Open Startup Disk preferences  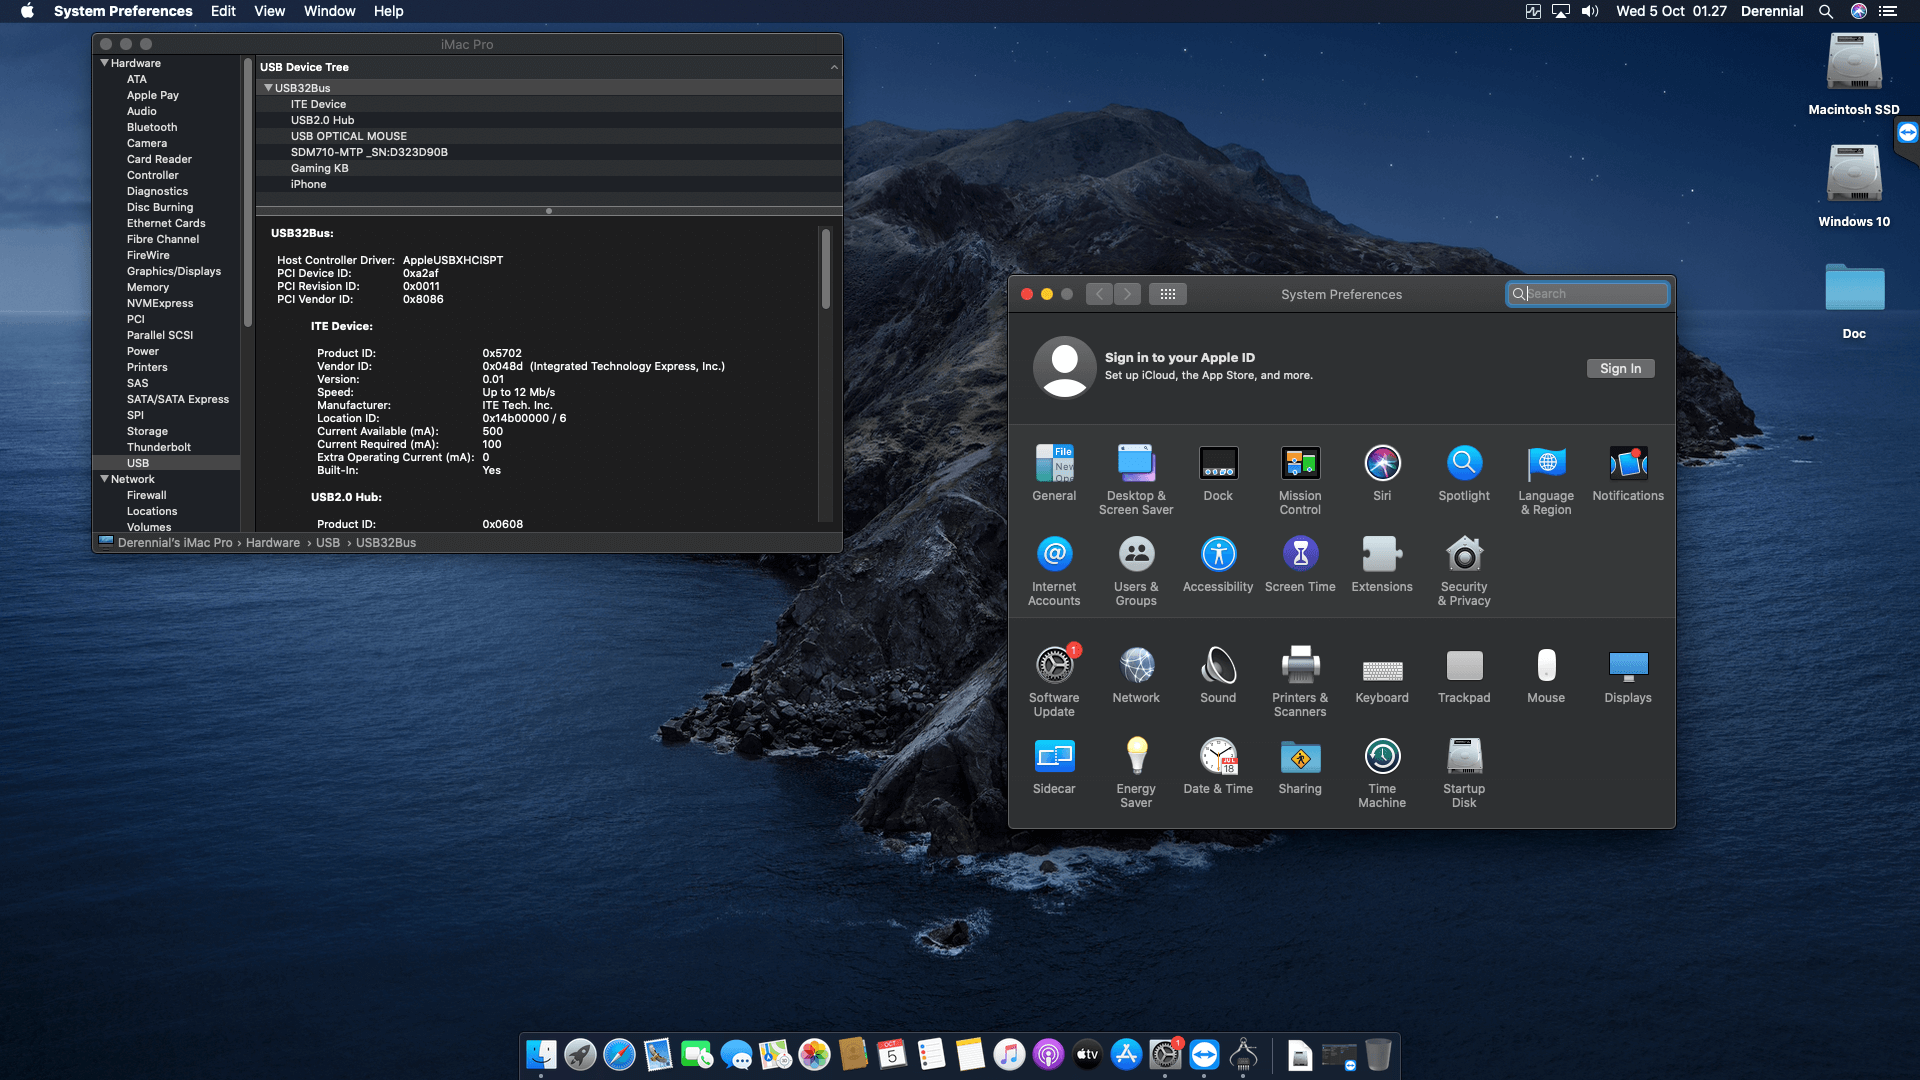[x=1463, y=757]
